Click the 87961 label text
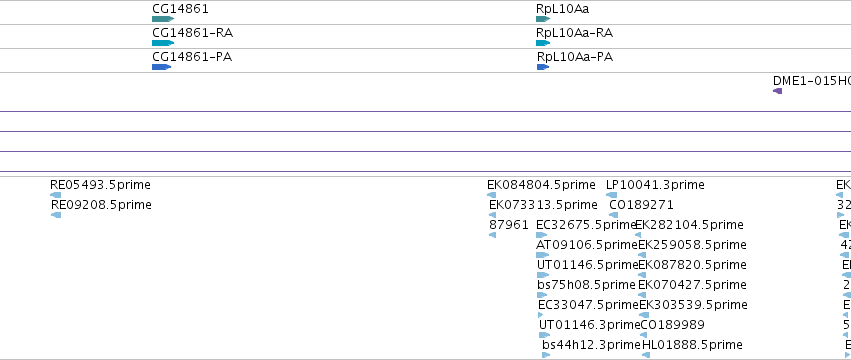Screen dimensions: 851x360 tap(509, 225)
